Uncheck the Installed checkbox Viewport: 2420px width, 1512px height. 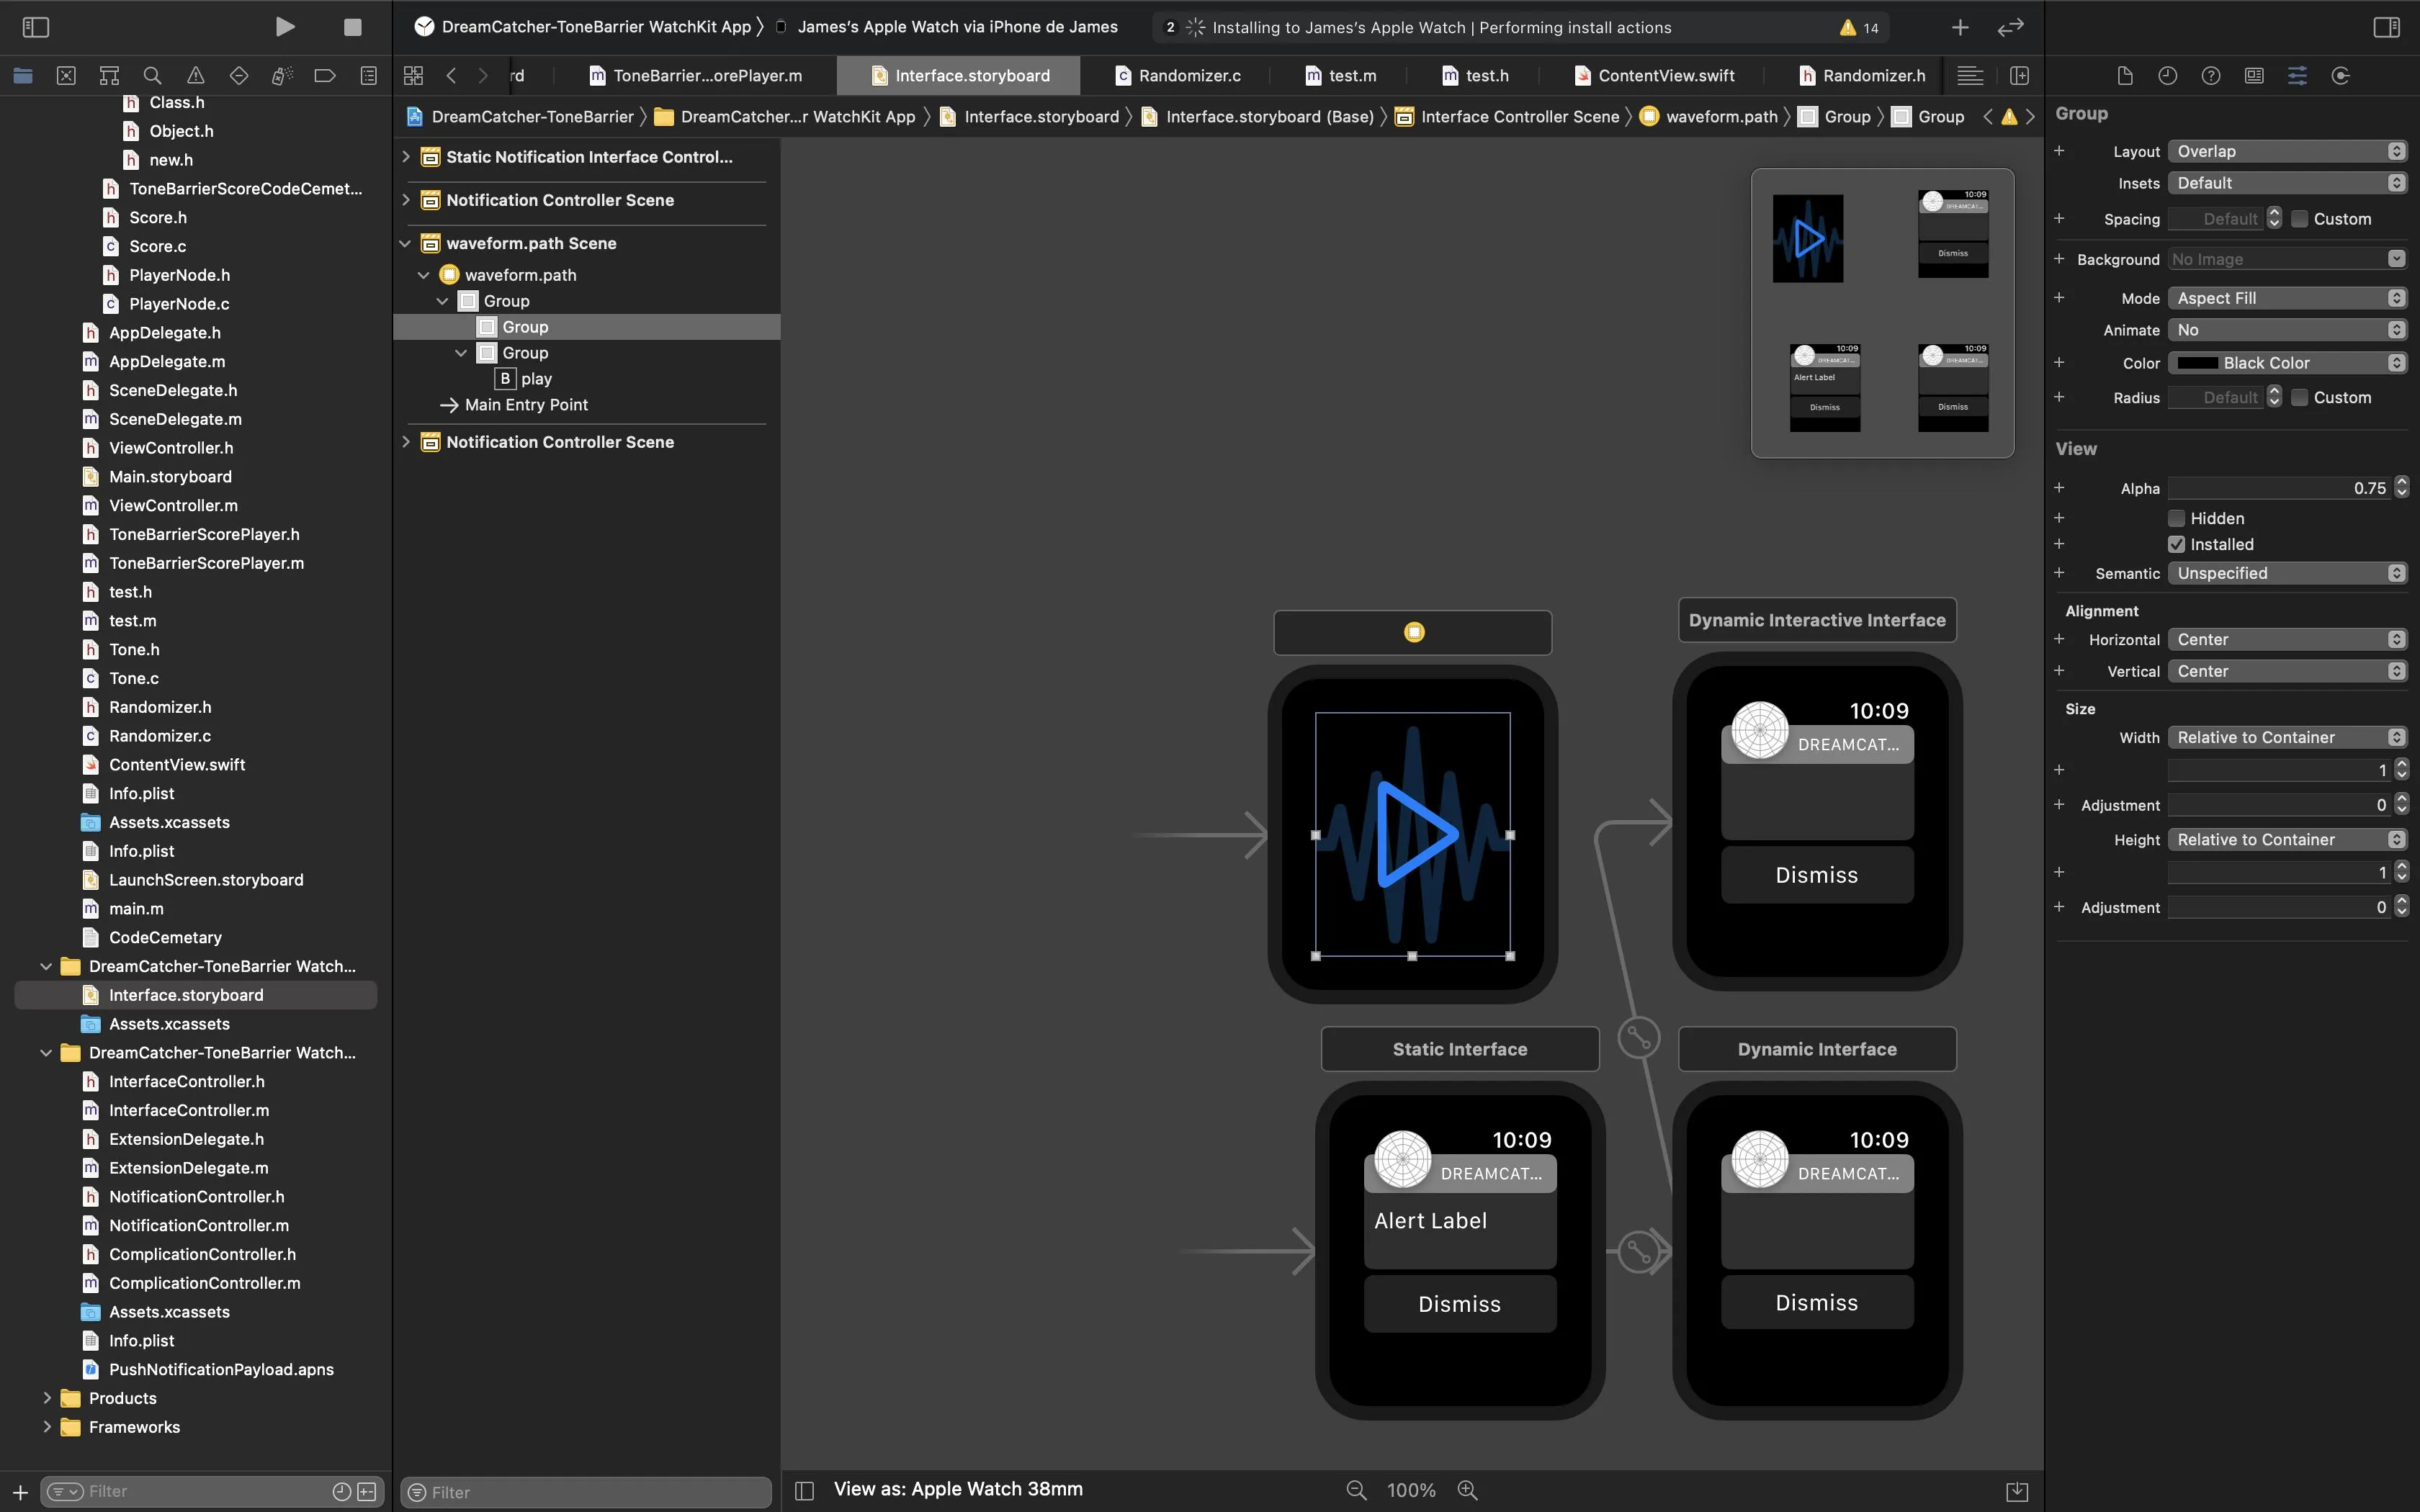pyautogui.click(x=2176, y=544)
